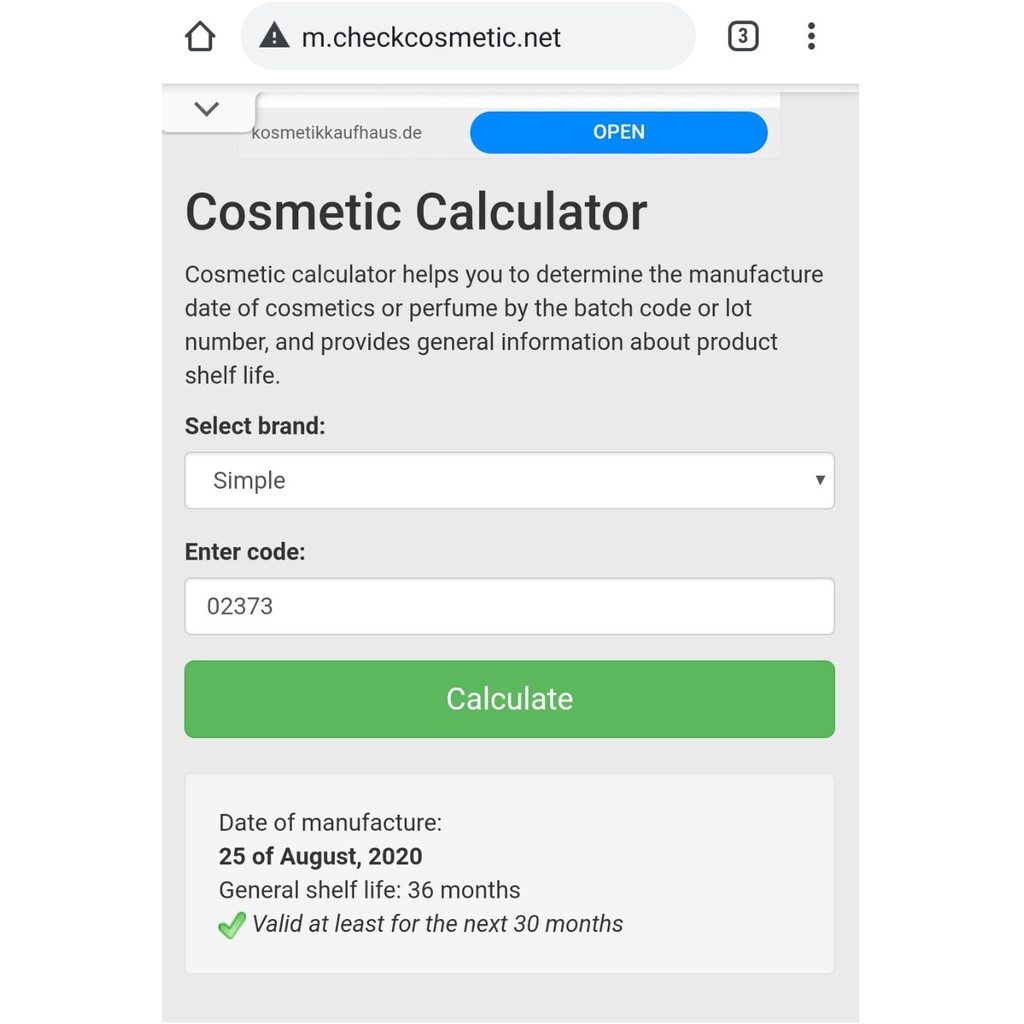Click the small arrow on the brand selector

(820, 480)
